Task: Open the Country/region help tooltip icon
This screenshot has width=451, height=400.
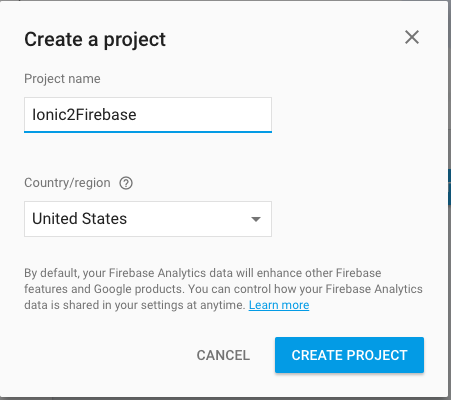Action: pyautogui.click(x=126, y=183)
